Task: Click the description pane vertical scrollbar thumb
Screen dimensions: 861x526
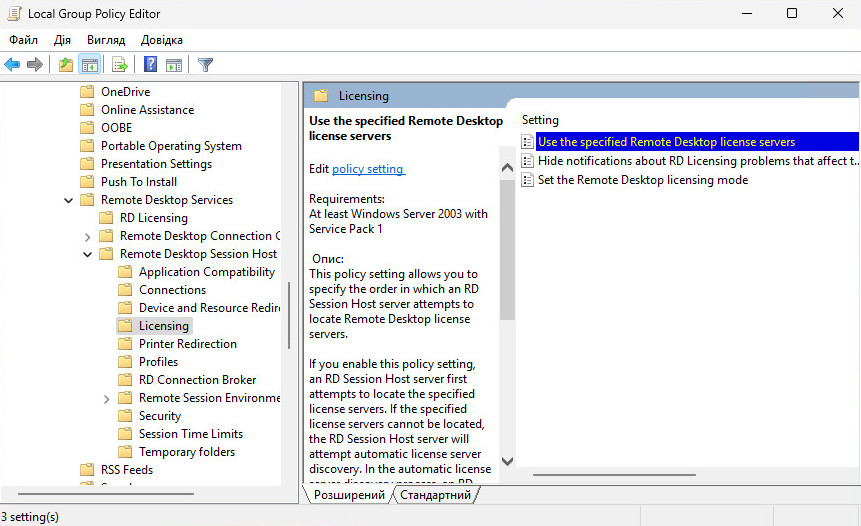Action: 507,250
